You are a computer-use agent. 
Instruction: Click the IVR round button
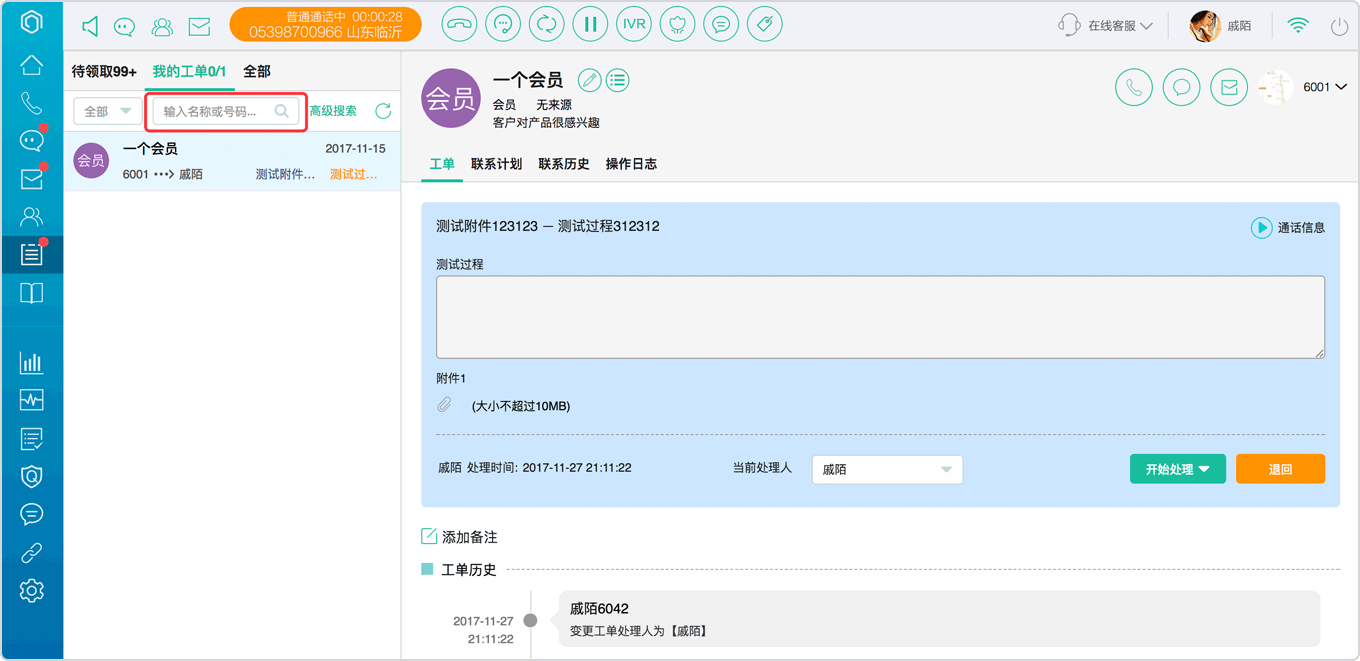[x=634, y=25]
